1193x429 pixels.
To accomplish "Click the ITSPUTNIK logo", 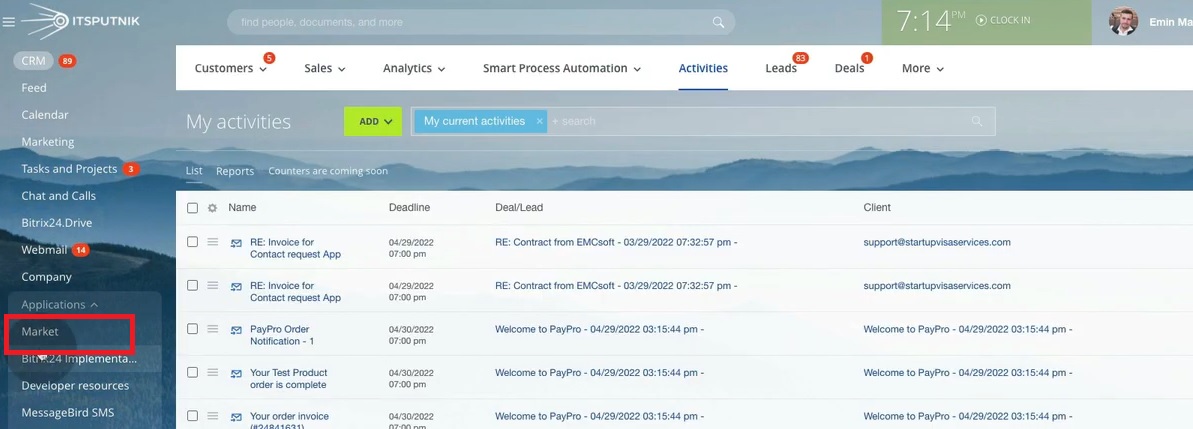I will click(x=81, y=21).
